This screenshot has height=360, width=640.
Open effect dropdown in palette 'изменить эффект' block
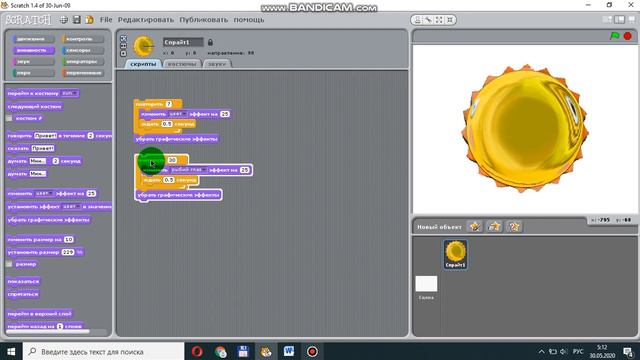[x=44, y=193]
